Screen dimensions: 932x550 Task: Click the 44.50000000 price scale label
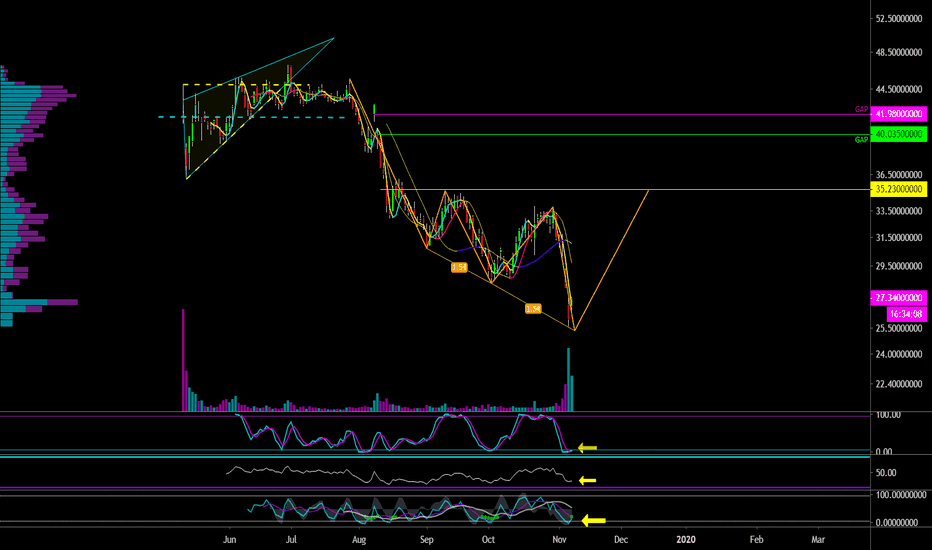pos(899,89)
